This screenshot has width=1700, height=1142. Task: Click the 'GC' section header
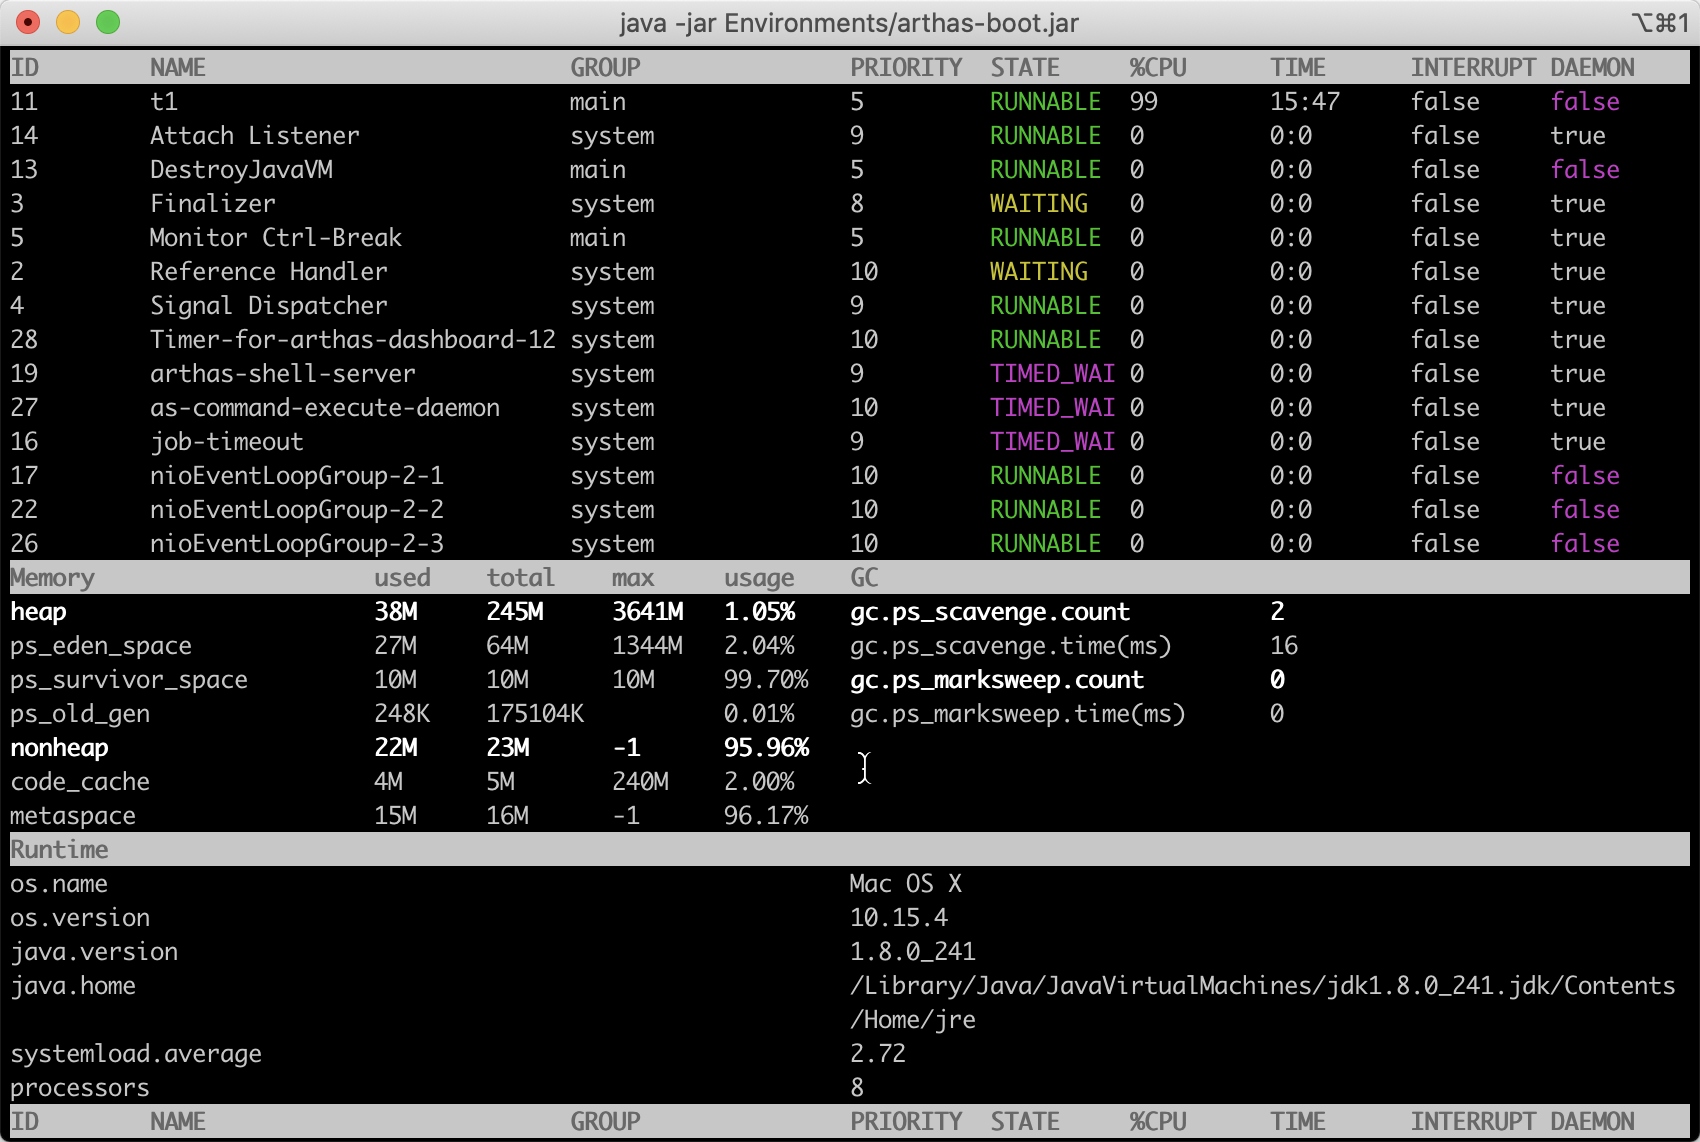pyautogui.click(x=864, y=578)
